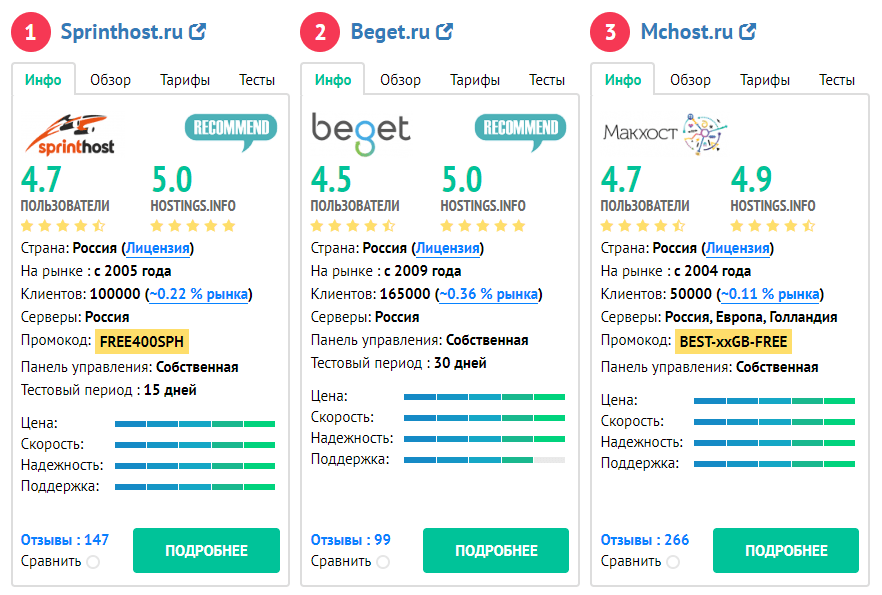This screenshot has height=595, width=882.
Task: Click the Recommend badge on Sprinthost card
Action: pos(230,131)
